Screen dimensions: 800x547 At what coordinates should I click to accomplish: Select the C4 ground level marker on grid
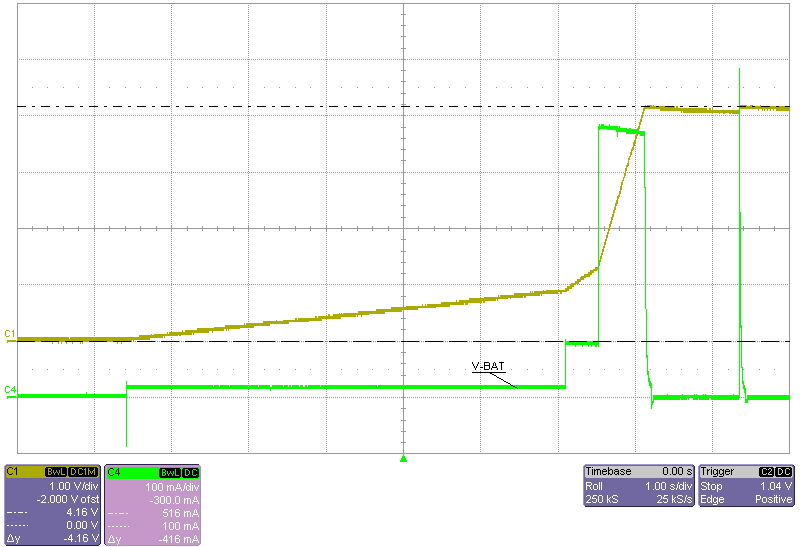10,391
